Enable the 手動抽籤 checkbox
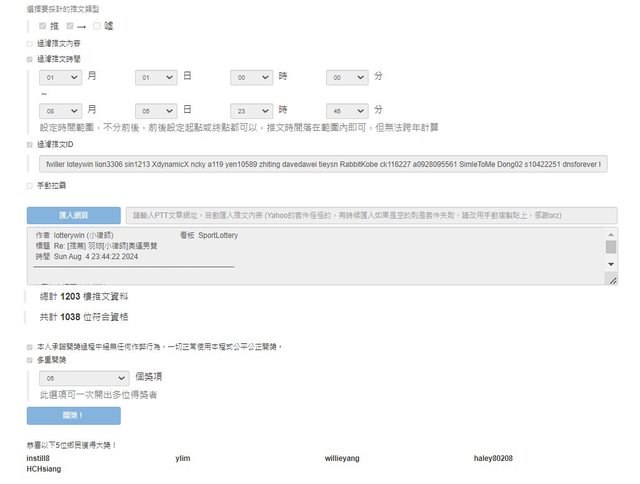The image size is (640, 484). click(29, 185)
